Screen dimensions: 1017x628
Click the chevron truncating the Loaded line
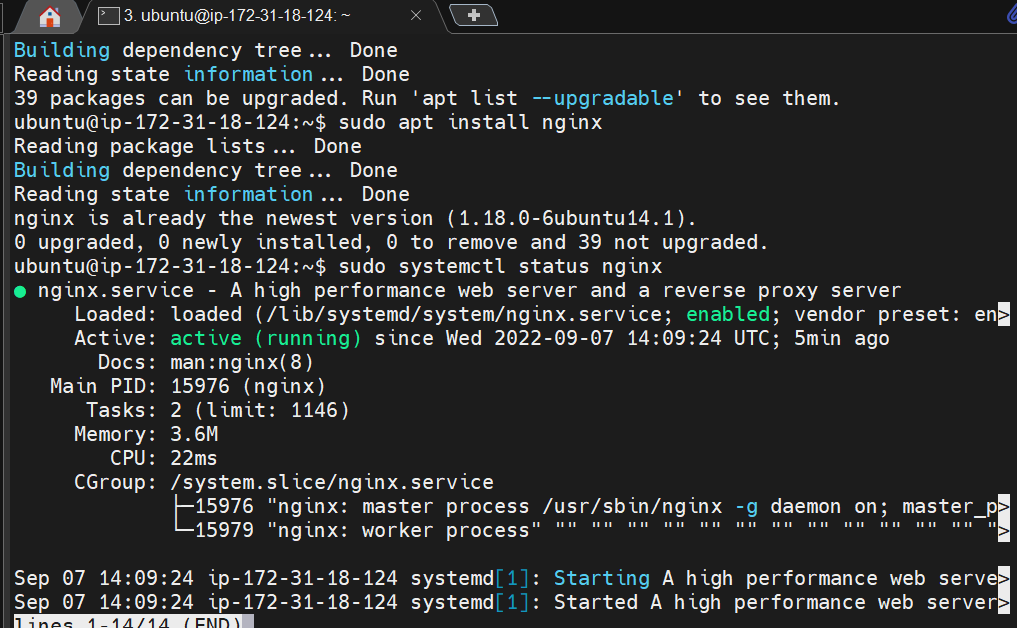pos(1005,313)
